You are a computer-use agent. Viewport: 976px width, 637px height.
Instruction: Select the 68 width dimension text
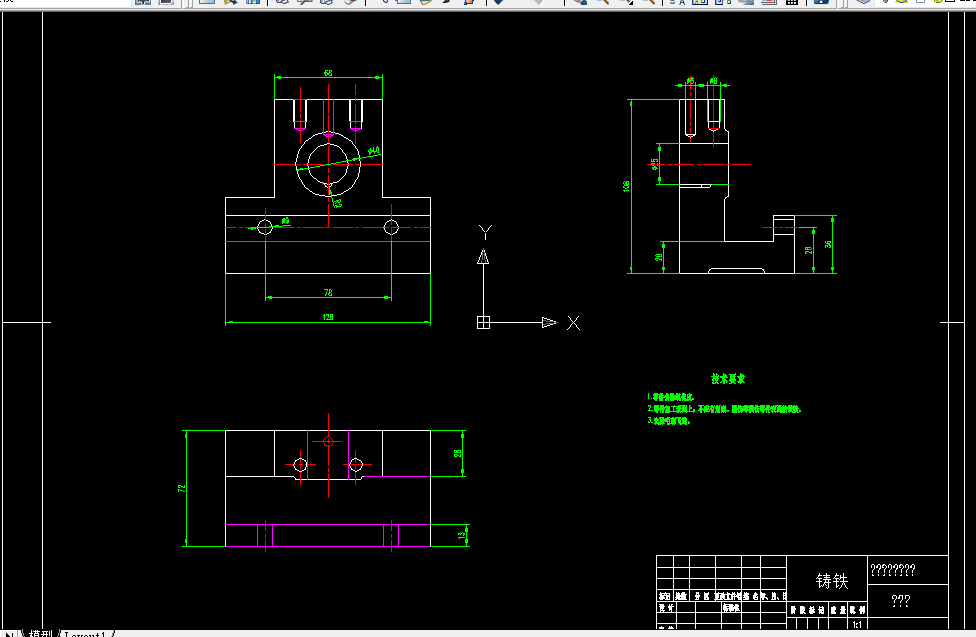[x=328, y=73]
